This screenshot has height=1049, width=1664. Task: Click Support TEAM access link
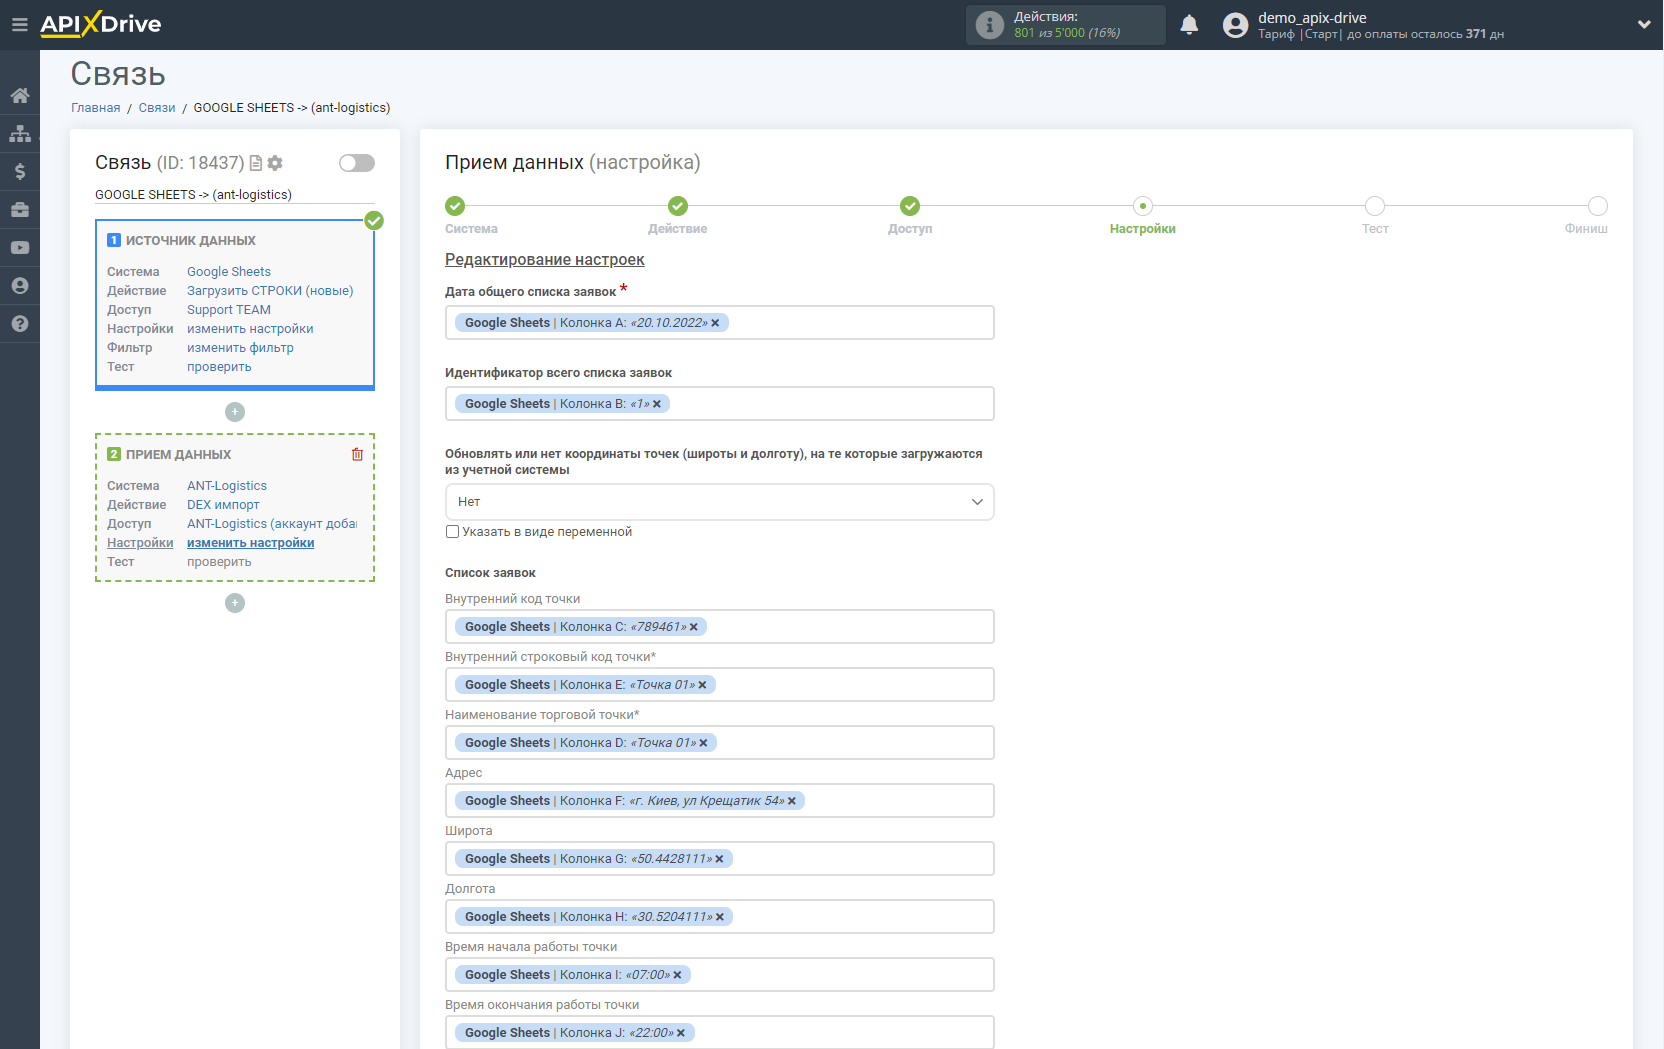click(x=229, y=310)
